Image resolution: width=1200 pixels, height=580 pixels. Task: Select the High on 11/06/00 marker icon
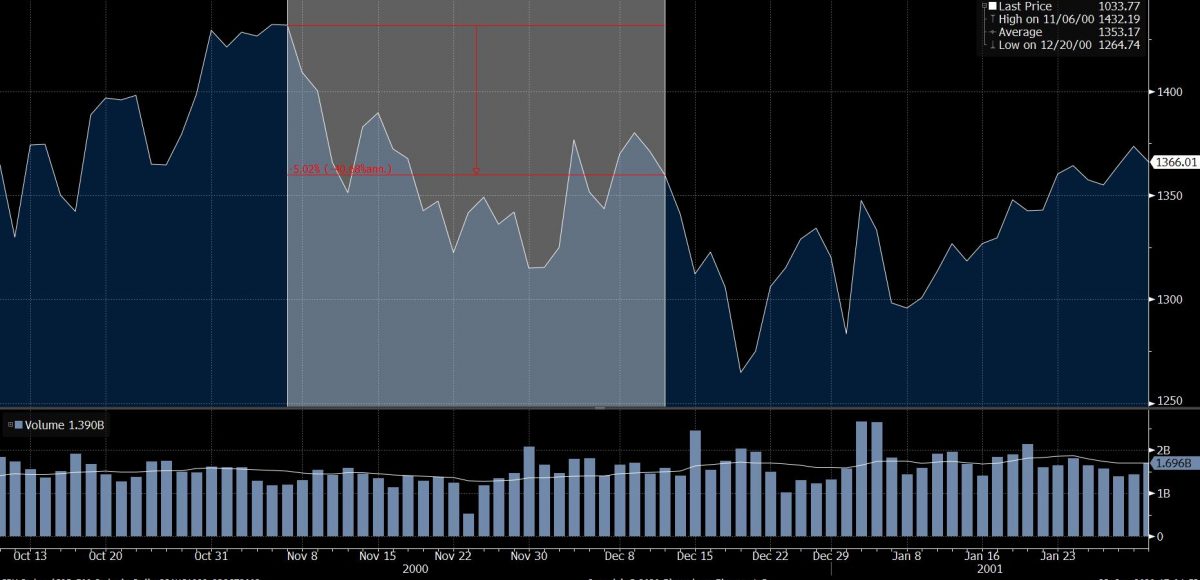pos(991,19)
